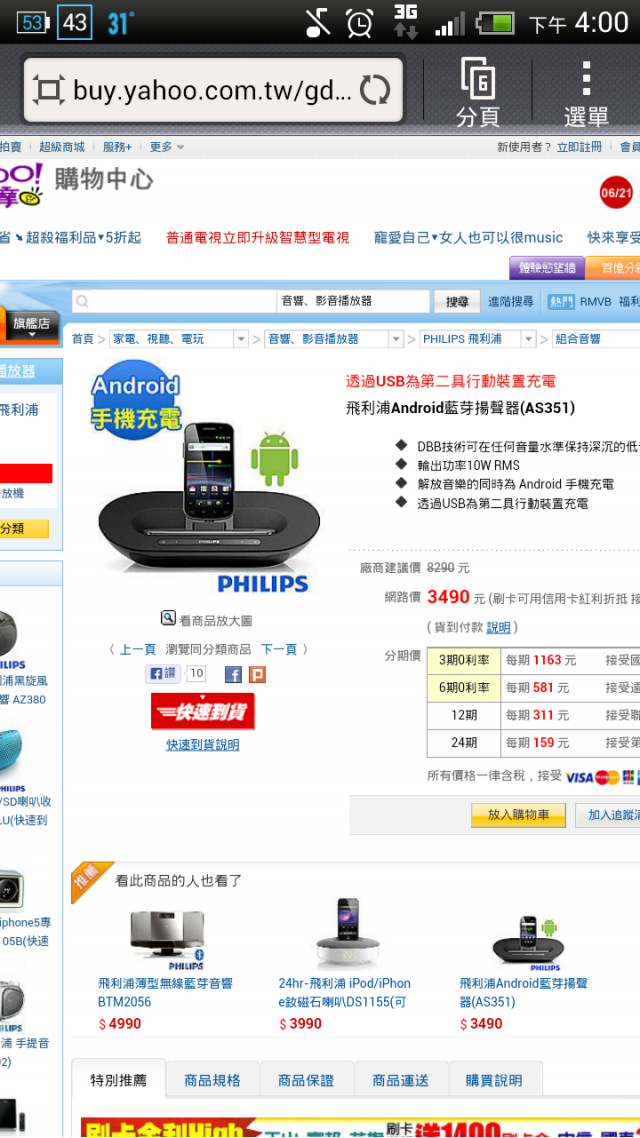Click the red 快速到貨 badge
The height and width of the screenshot is (1138, 640).
202,711
